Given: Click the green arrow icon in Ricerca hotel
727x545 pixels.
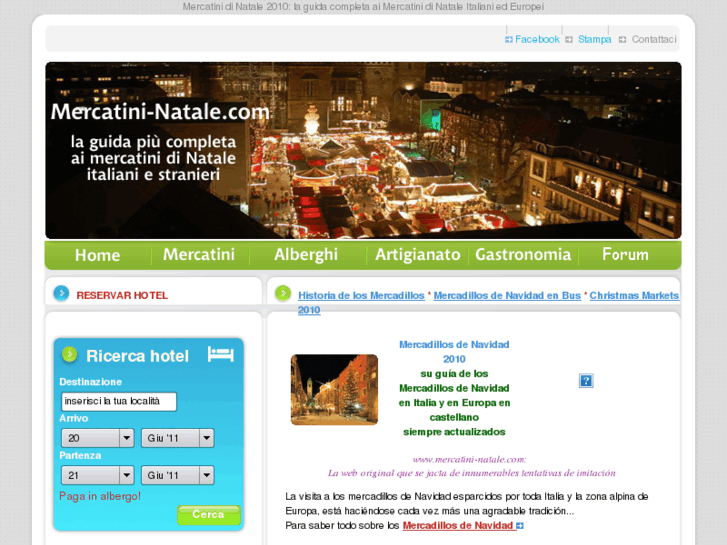Looking at the screenshot, I should point(70,354).
